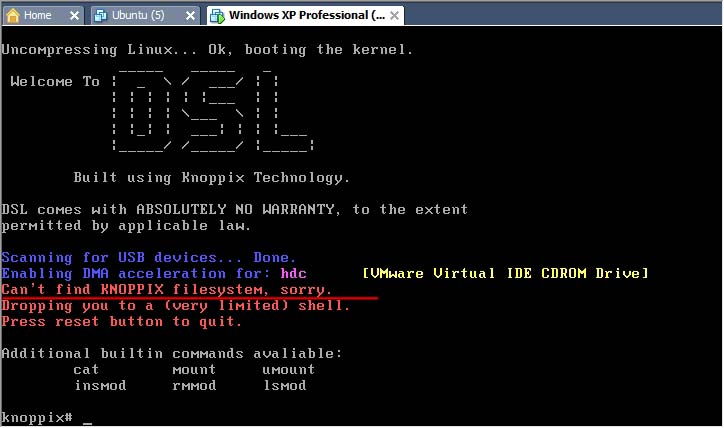Click the knoppix# shell prompt

coord(37,418)
